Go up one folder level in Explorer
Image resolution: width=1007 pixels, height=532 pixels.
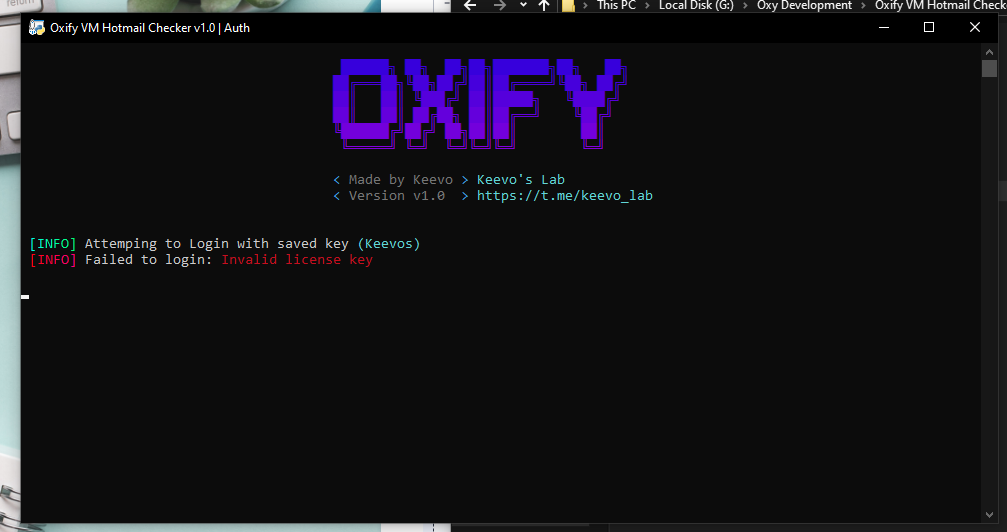pos(544,5)
